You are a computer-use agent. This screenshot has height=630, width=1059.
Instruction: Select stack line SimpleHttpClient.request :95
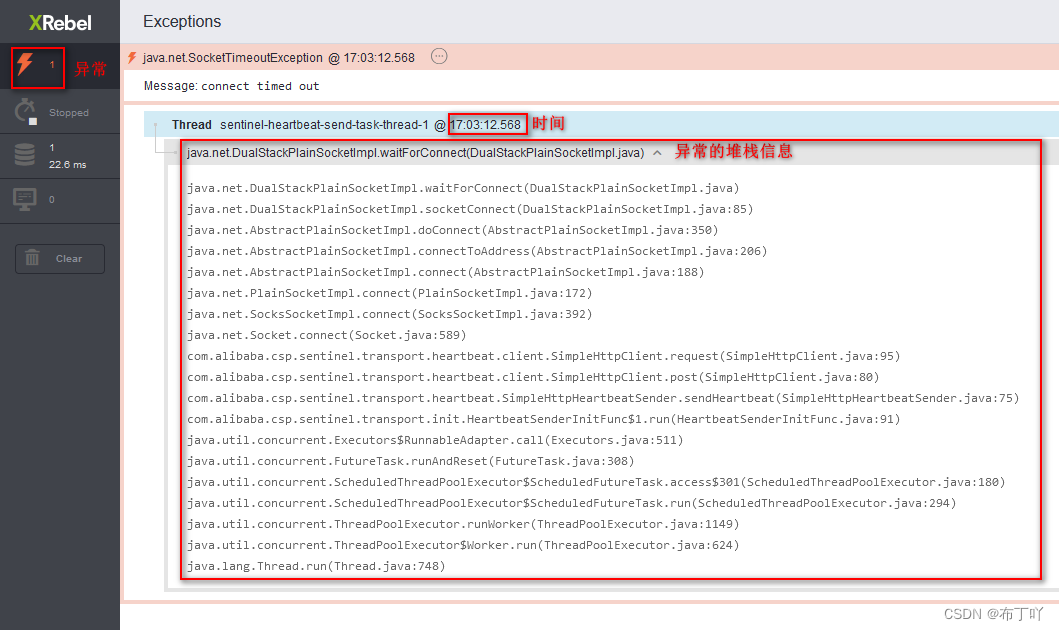coord(544,356)
